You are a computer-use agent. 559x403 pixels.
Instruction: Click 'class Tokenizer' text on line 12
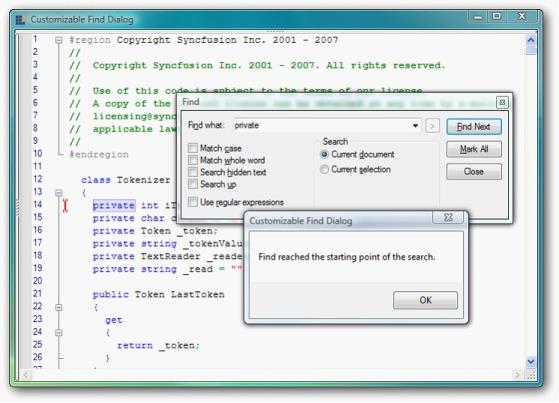[125, 180]
